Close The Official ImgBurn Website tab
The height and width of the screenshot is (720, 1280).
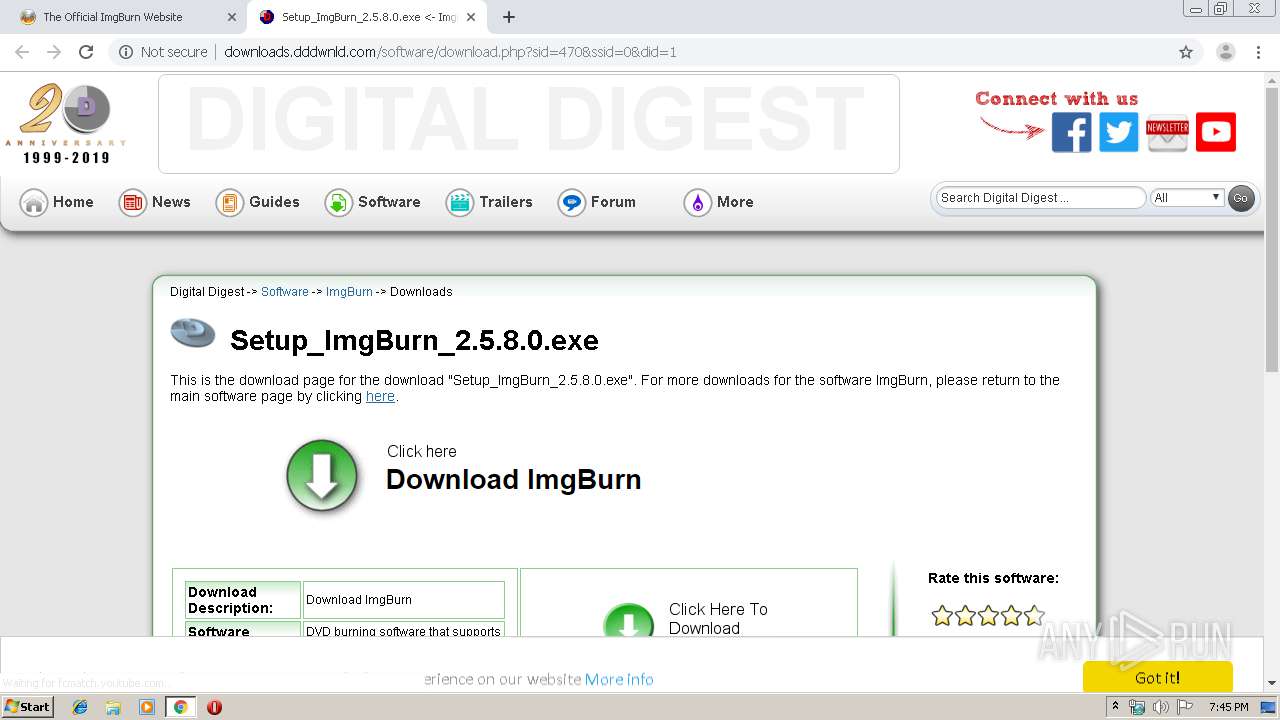(x=232, y=17)
